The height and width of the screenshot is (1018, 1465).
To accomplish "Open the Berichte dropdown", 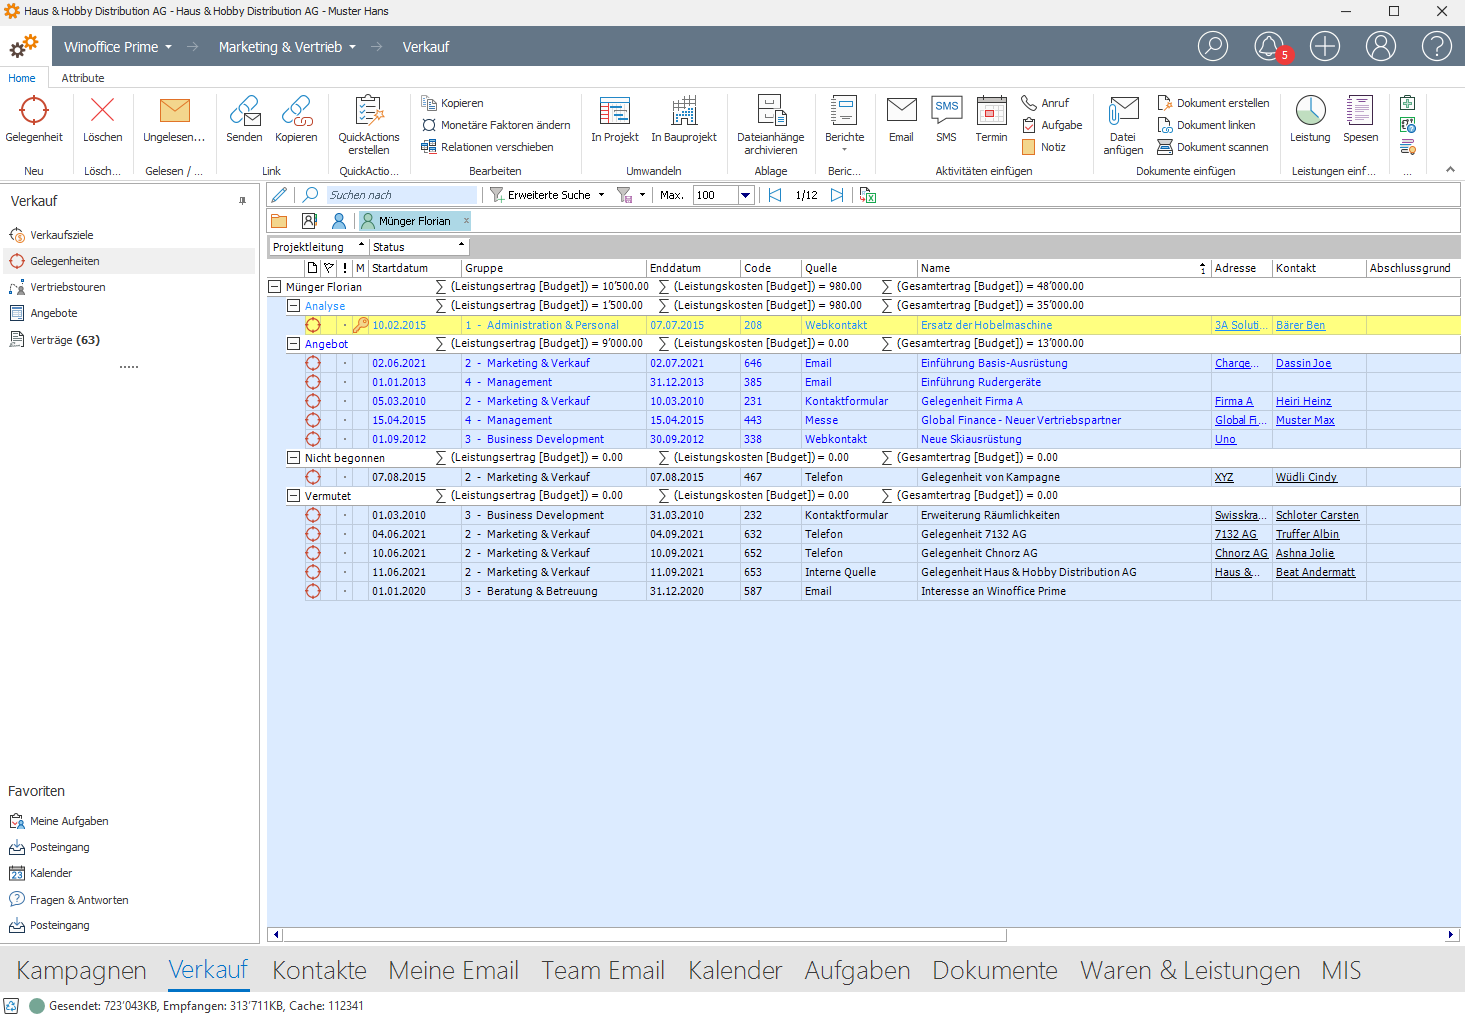I will (x=844, y=125).
